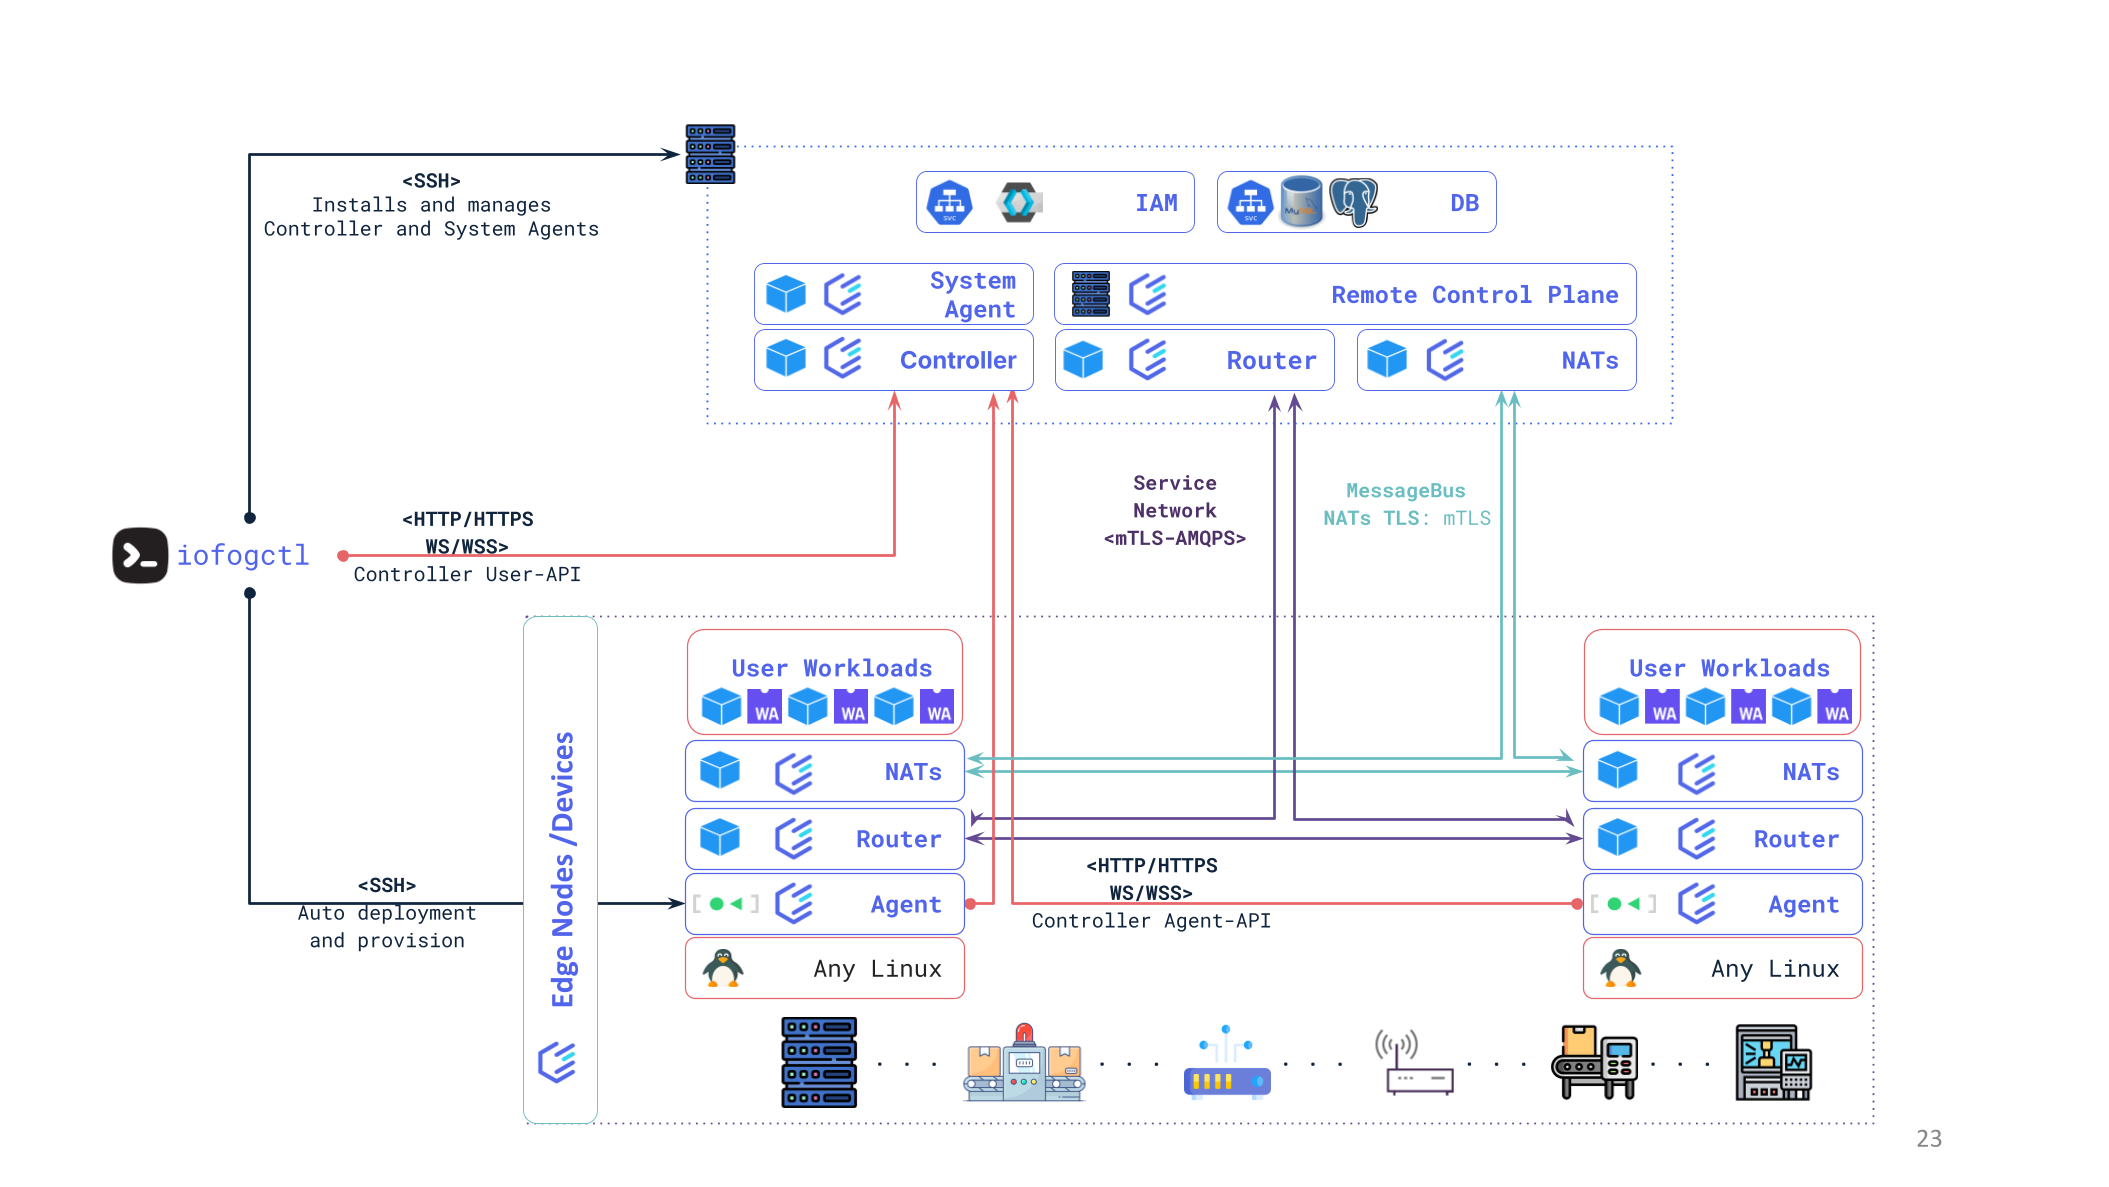Click the industrial control panel icon far right
This screenshot has width=2109, height=1187.
[1773, 1062]
